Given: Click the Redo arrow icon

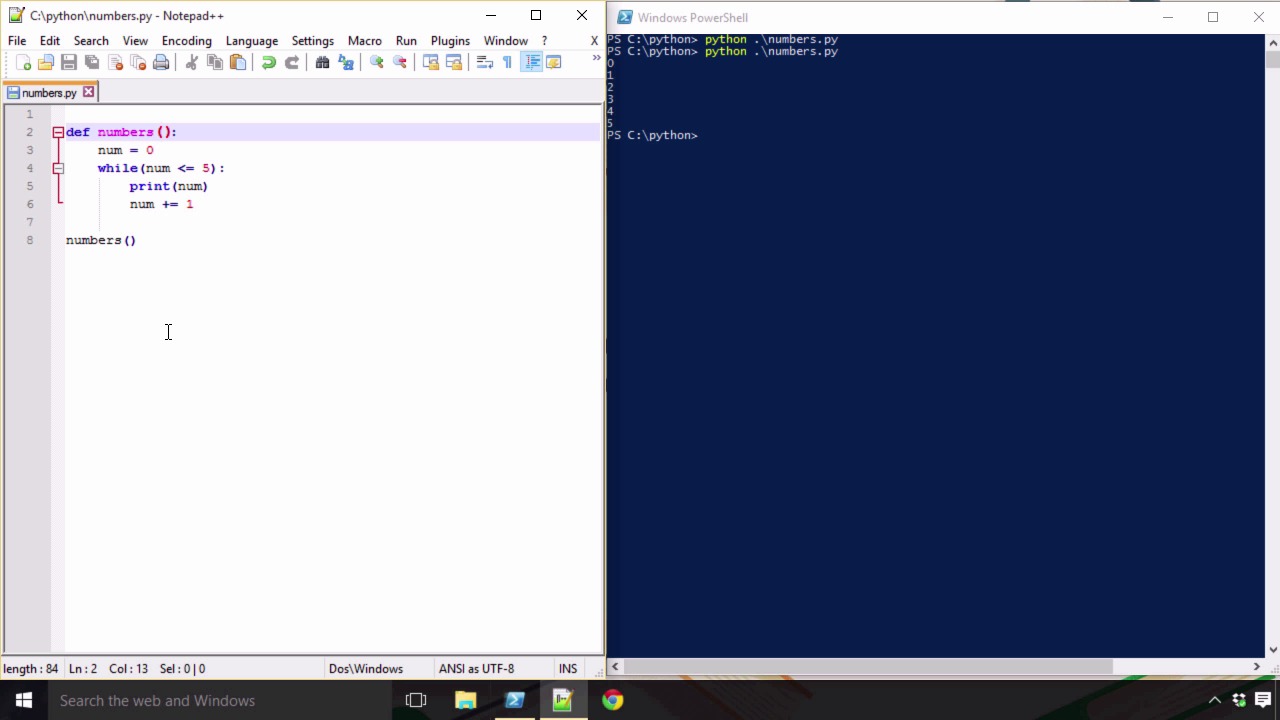Looking at the screenshot, I should tap(291, 62).
